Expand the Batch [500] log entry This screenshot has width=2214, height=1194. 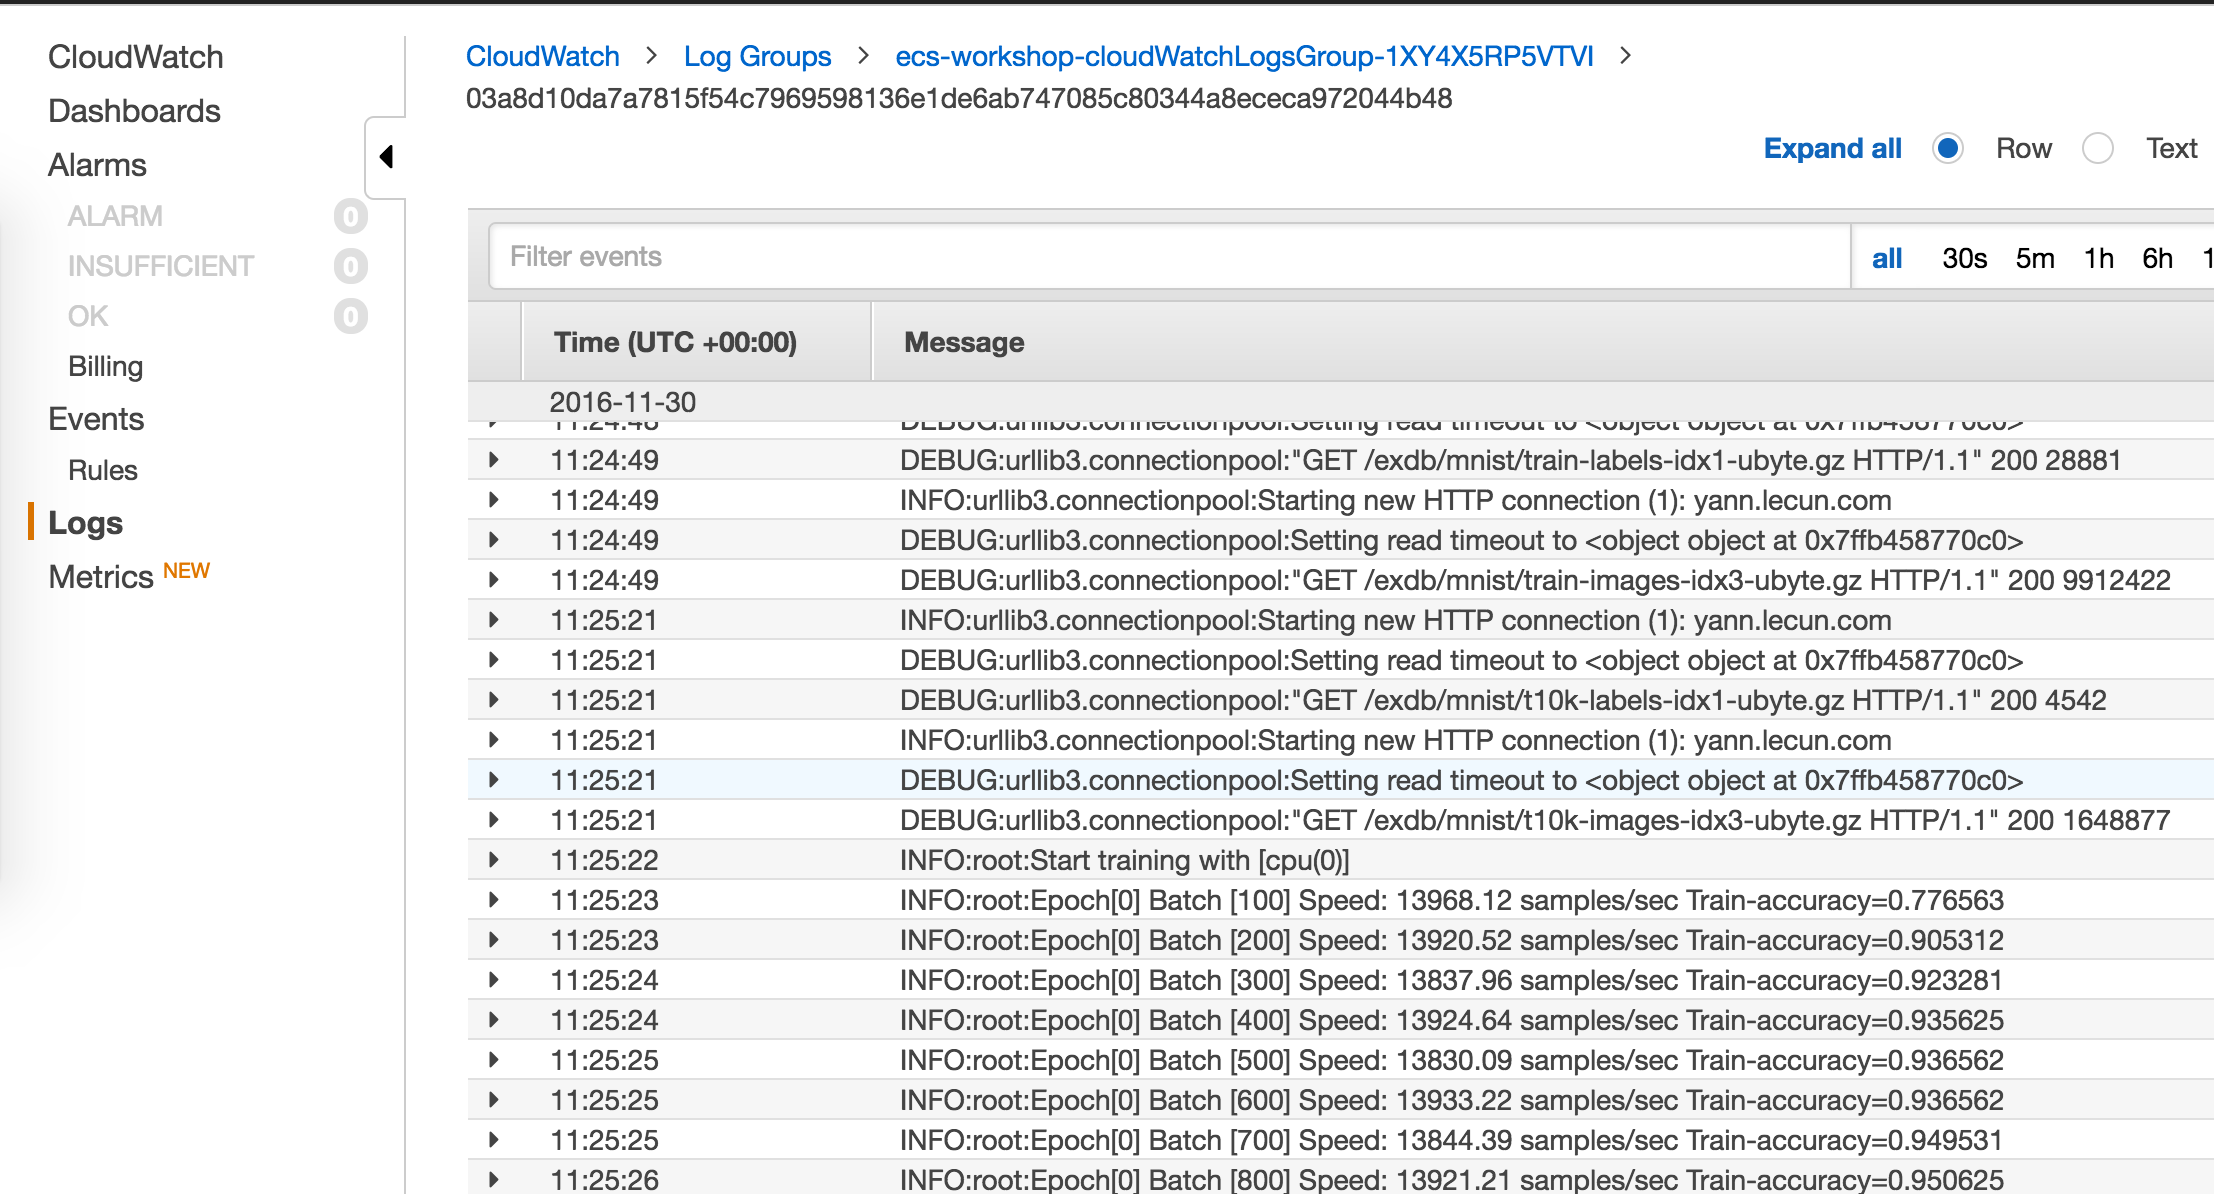coord(493,1060)
